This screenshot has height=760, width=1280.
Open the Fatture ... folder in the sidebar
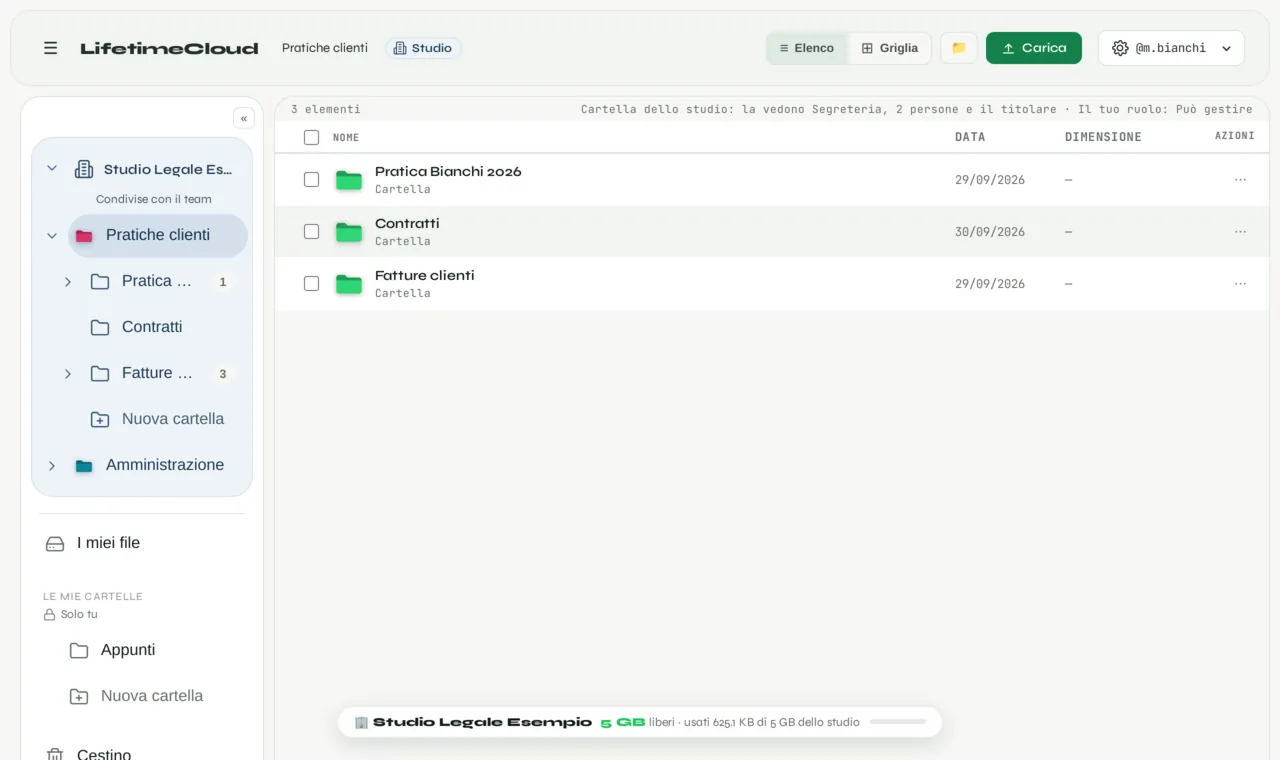point(156,373)
